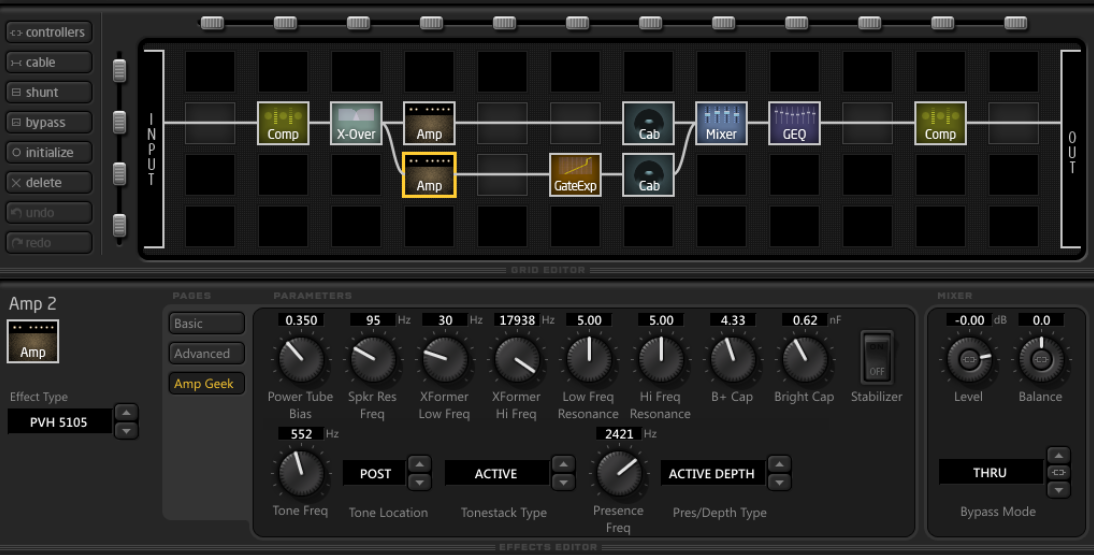Step Effect Type down from PVH 5105
The image size is (1094, 555).
pyautogui.click(x=126, y=430)
